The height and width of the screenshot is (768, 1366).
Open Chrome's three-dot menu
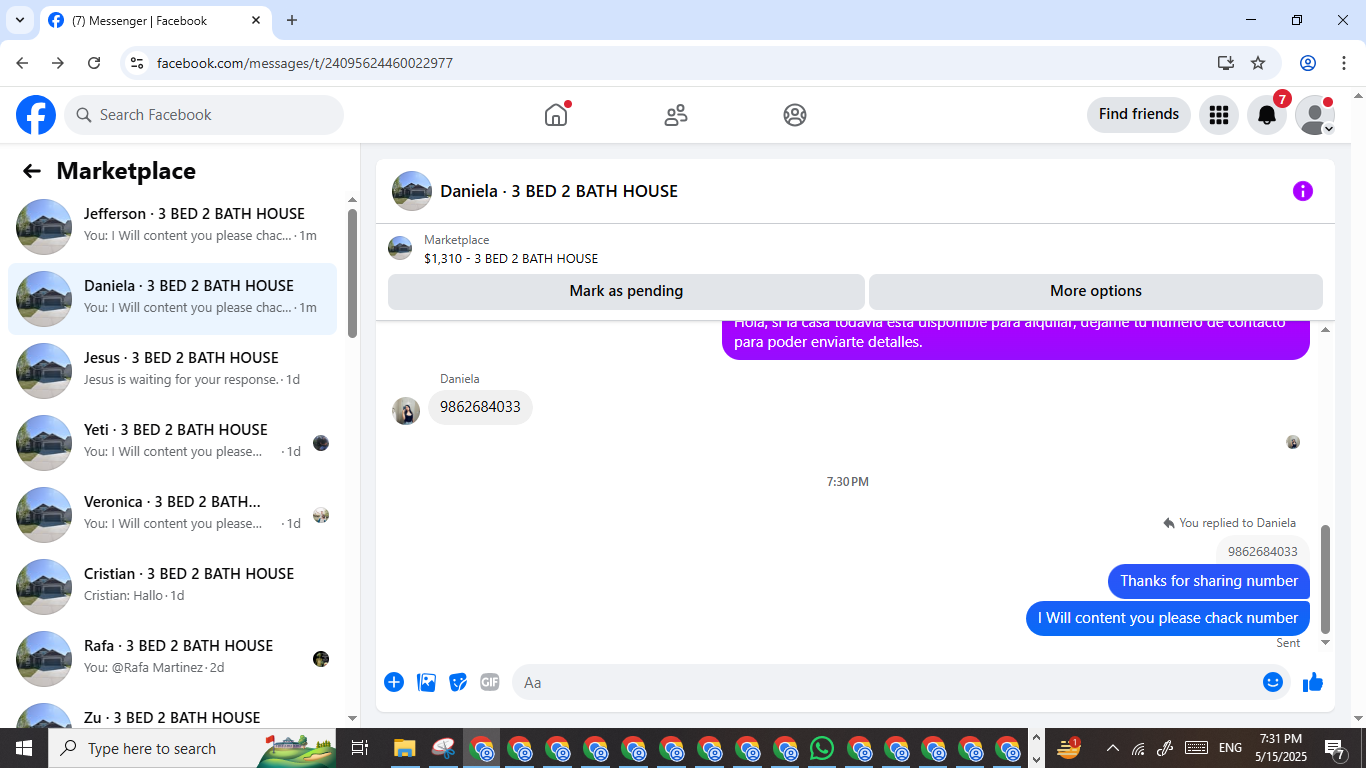tap(1344, 63)
